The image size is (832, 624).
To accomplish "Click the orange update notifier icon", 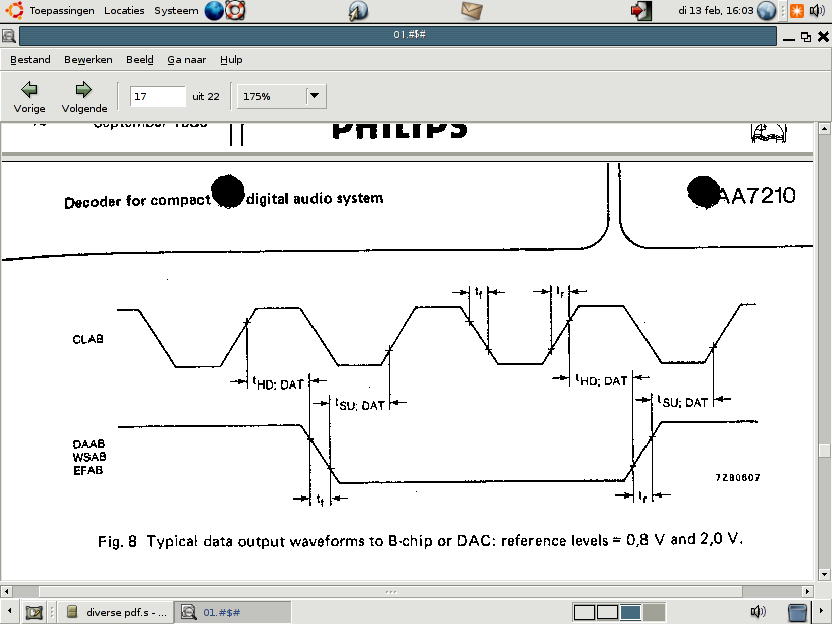I will pyautogui.click(x=797, y=11).
